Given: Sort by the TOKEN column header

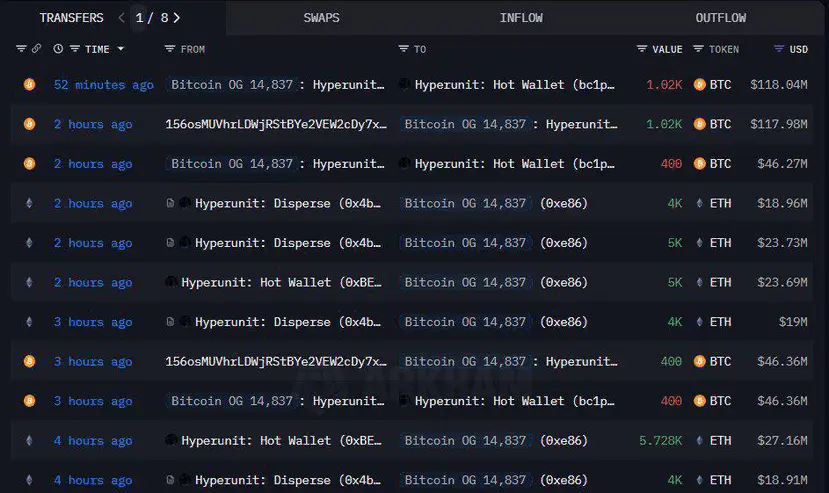Looking at the screenshot, I should click(724, 49).
